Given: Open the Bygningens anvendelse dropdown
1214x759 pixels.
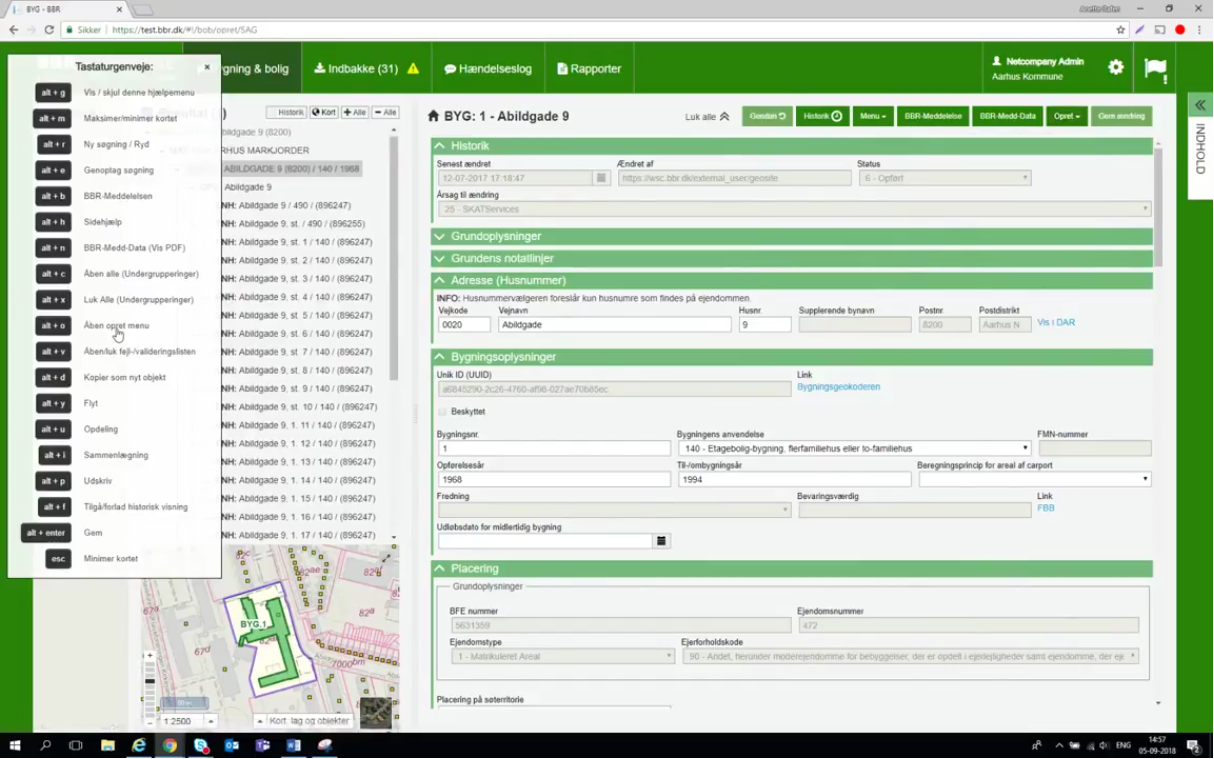Looking at the screenshot, I should point(853,449).
